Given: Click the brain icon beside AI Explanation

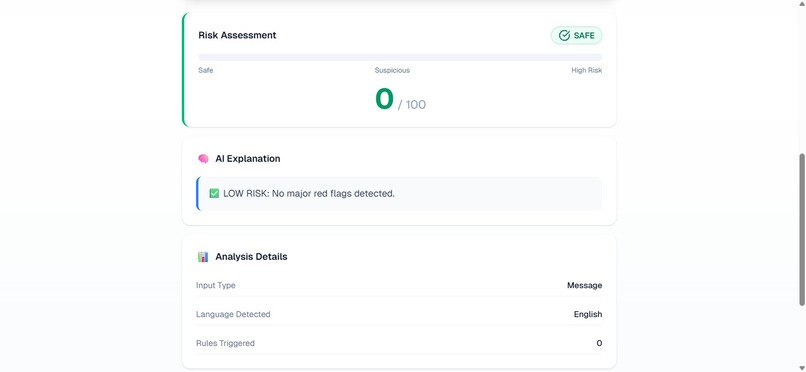Looking at the screenshot, I should [203, 159].
